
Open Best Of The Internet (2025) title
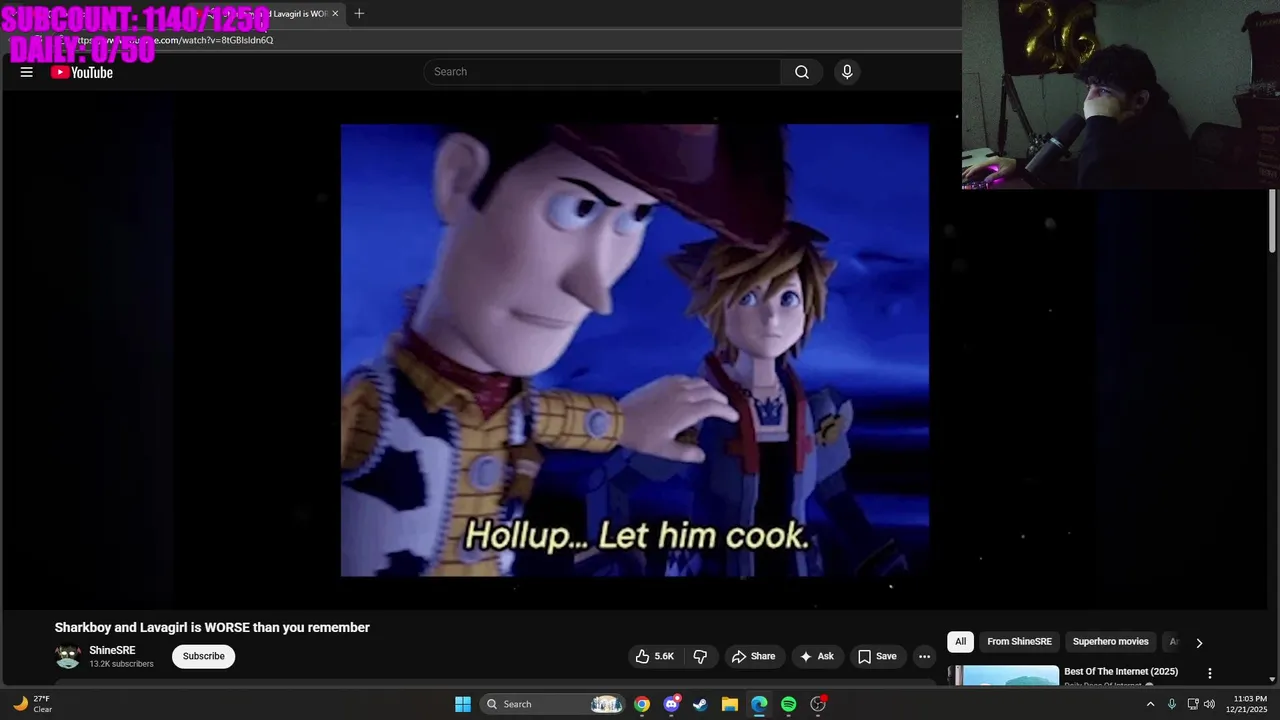1121,671
